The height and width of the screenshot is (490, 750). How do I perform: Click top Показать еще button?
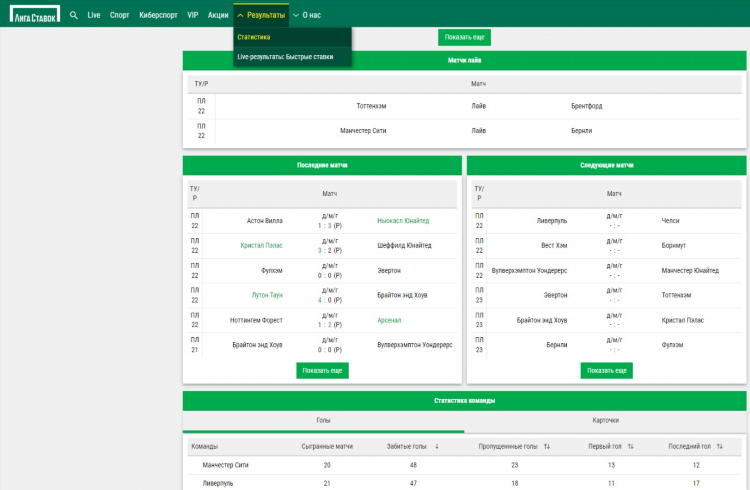click(464, 37)
